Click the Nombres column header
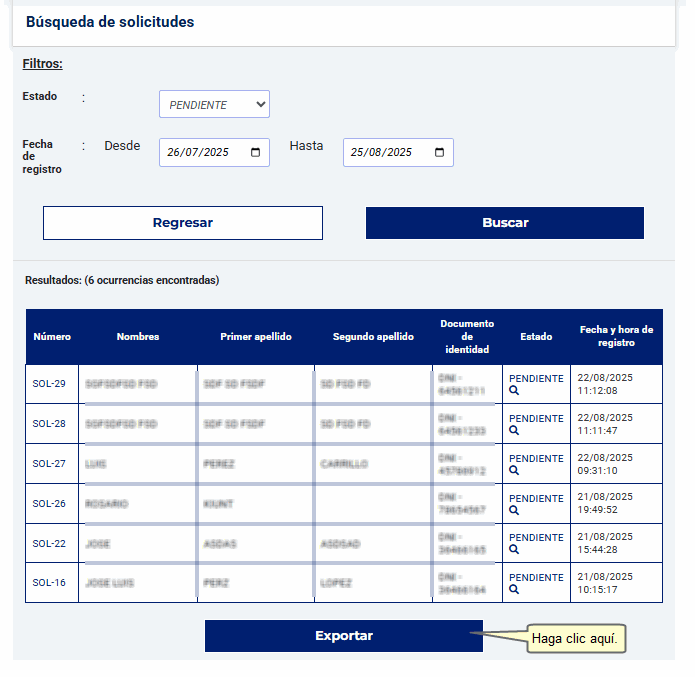Viewport: 695px width, 677px height. pos(138,337)
